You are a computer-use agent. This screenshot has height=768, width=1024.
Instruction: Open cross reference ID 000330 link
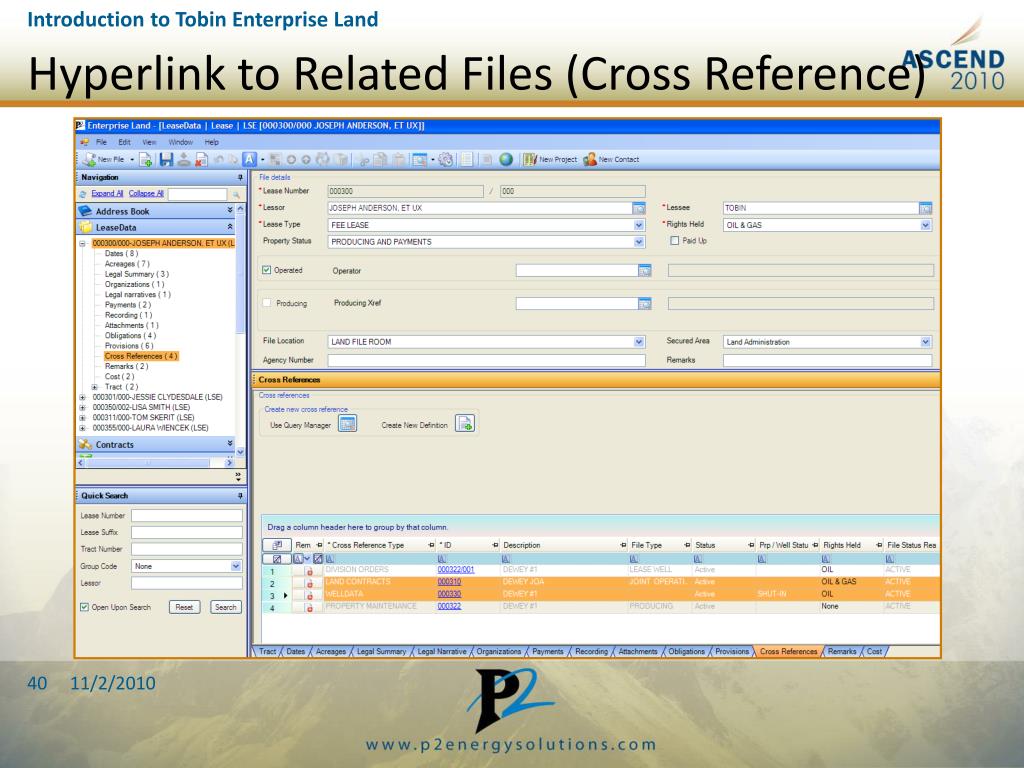449,594
